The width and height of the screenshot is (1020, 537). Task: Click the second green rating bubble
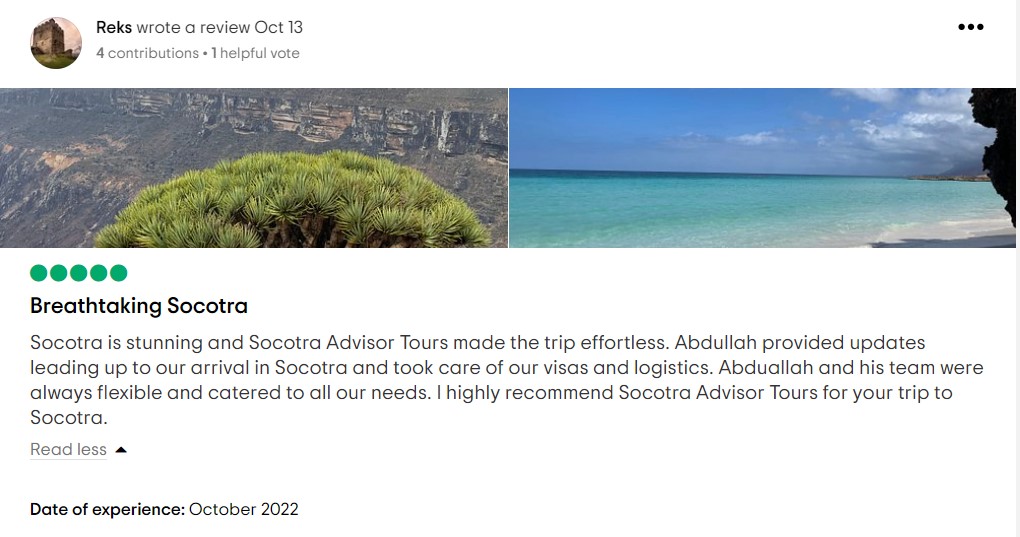pyautogui.click(x=59, y=273)
